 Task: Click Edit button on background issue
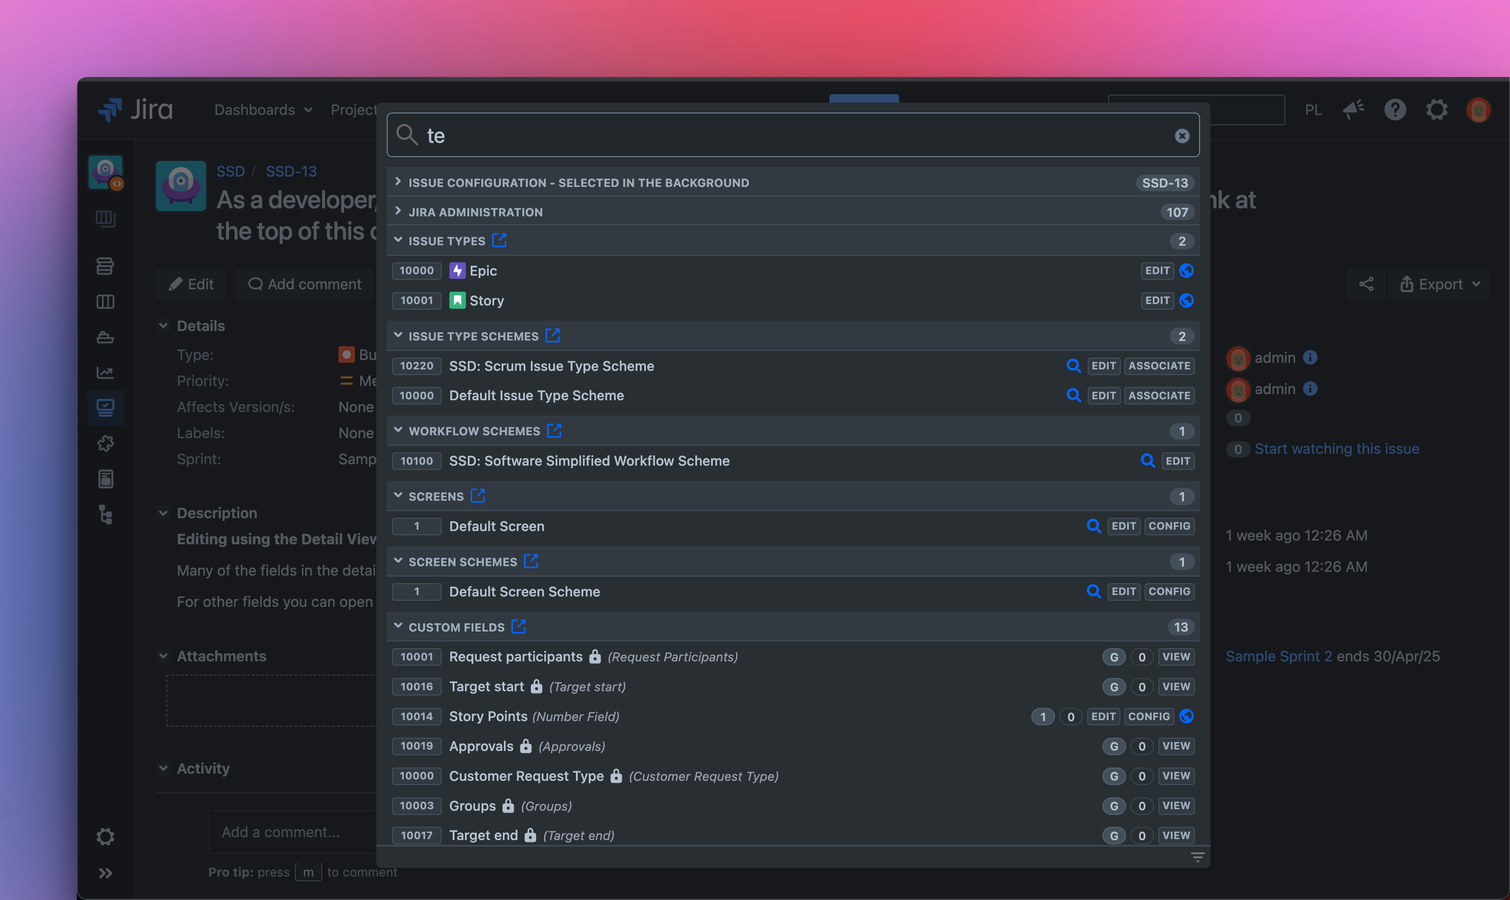tap(191, 284)
